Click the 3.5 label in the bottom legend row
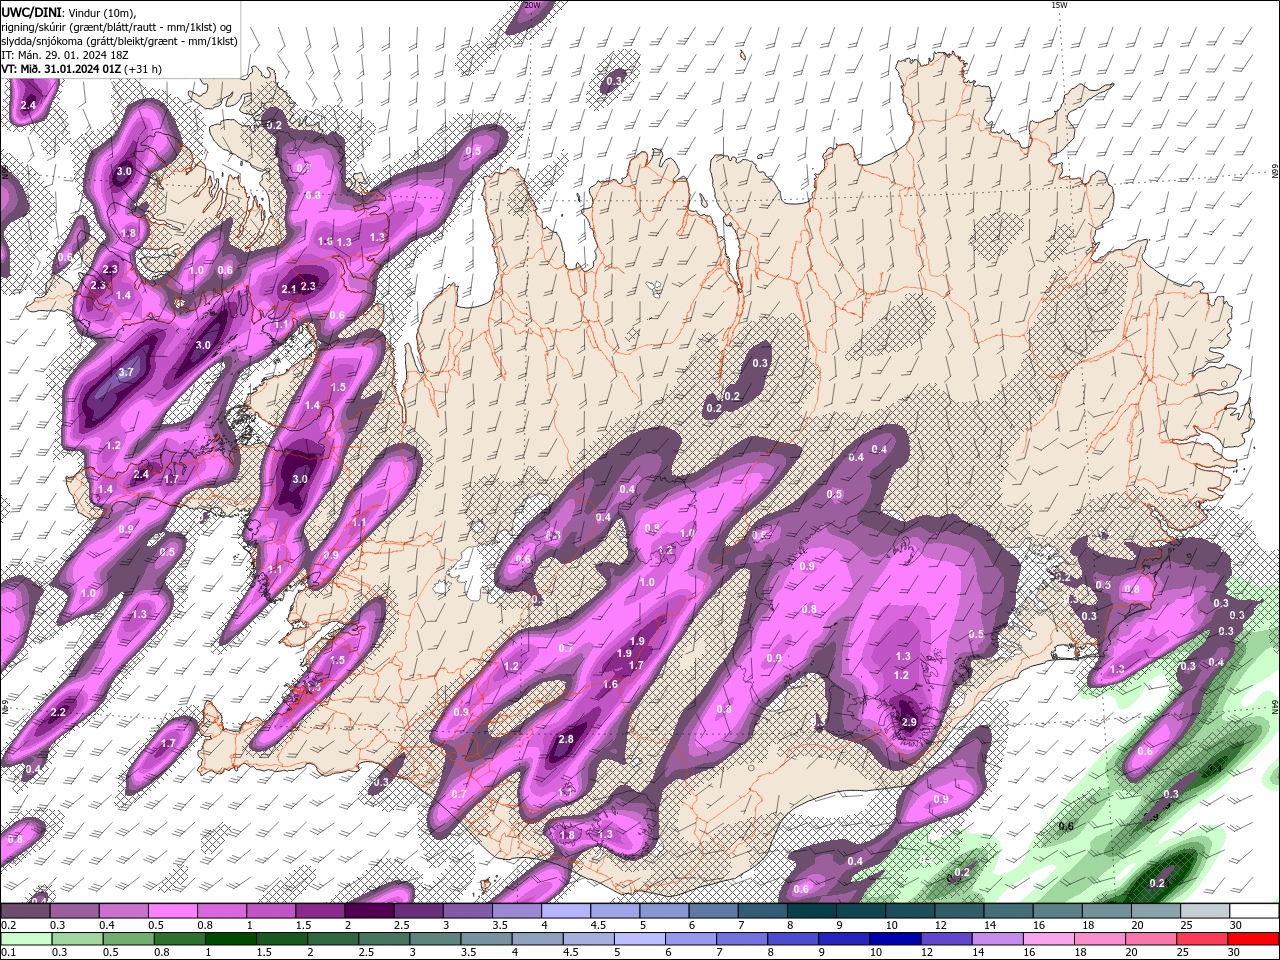The width and height of the screenshot is (1280, 960). [x=468, y=953]
